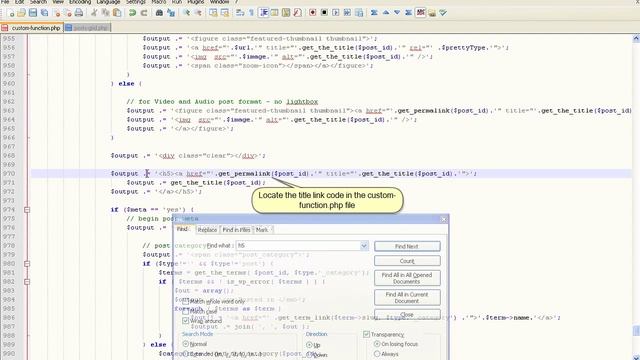Click the Copy toolbar icon
Image resolution: width=640 pixels, height=360 pixels.
[x=105, y=13]
